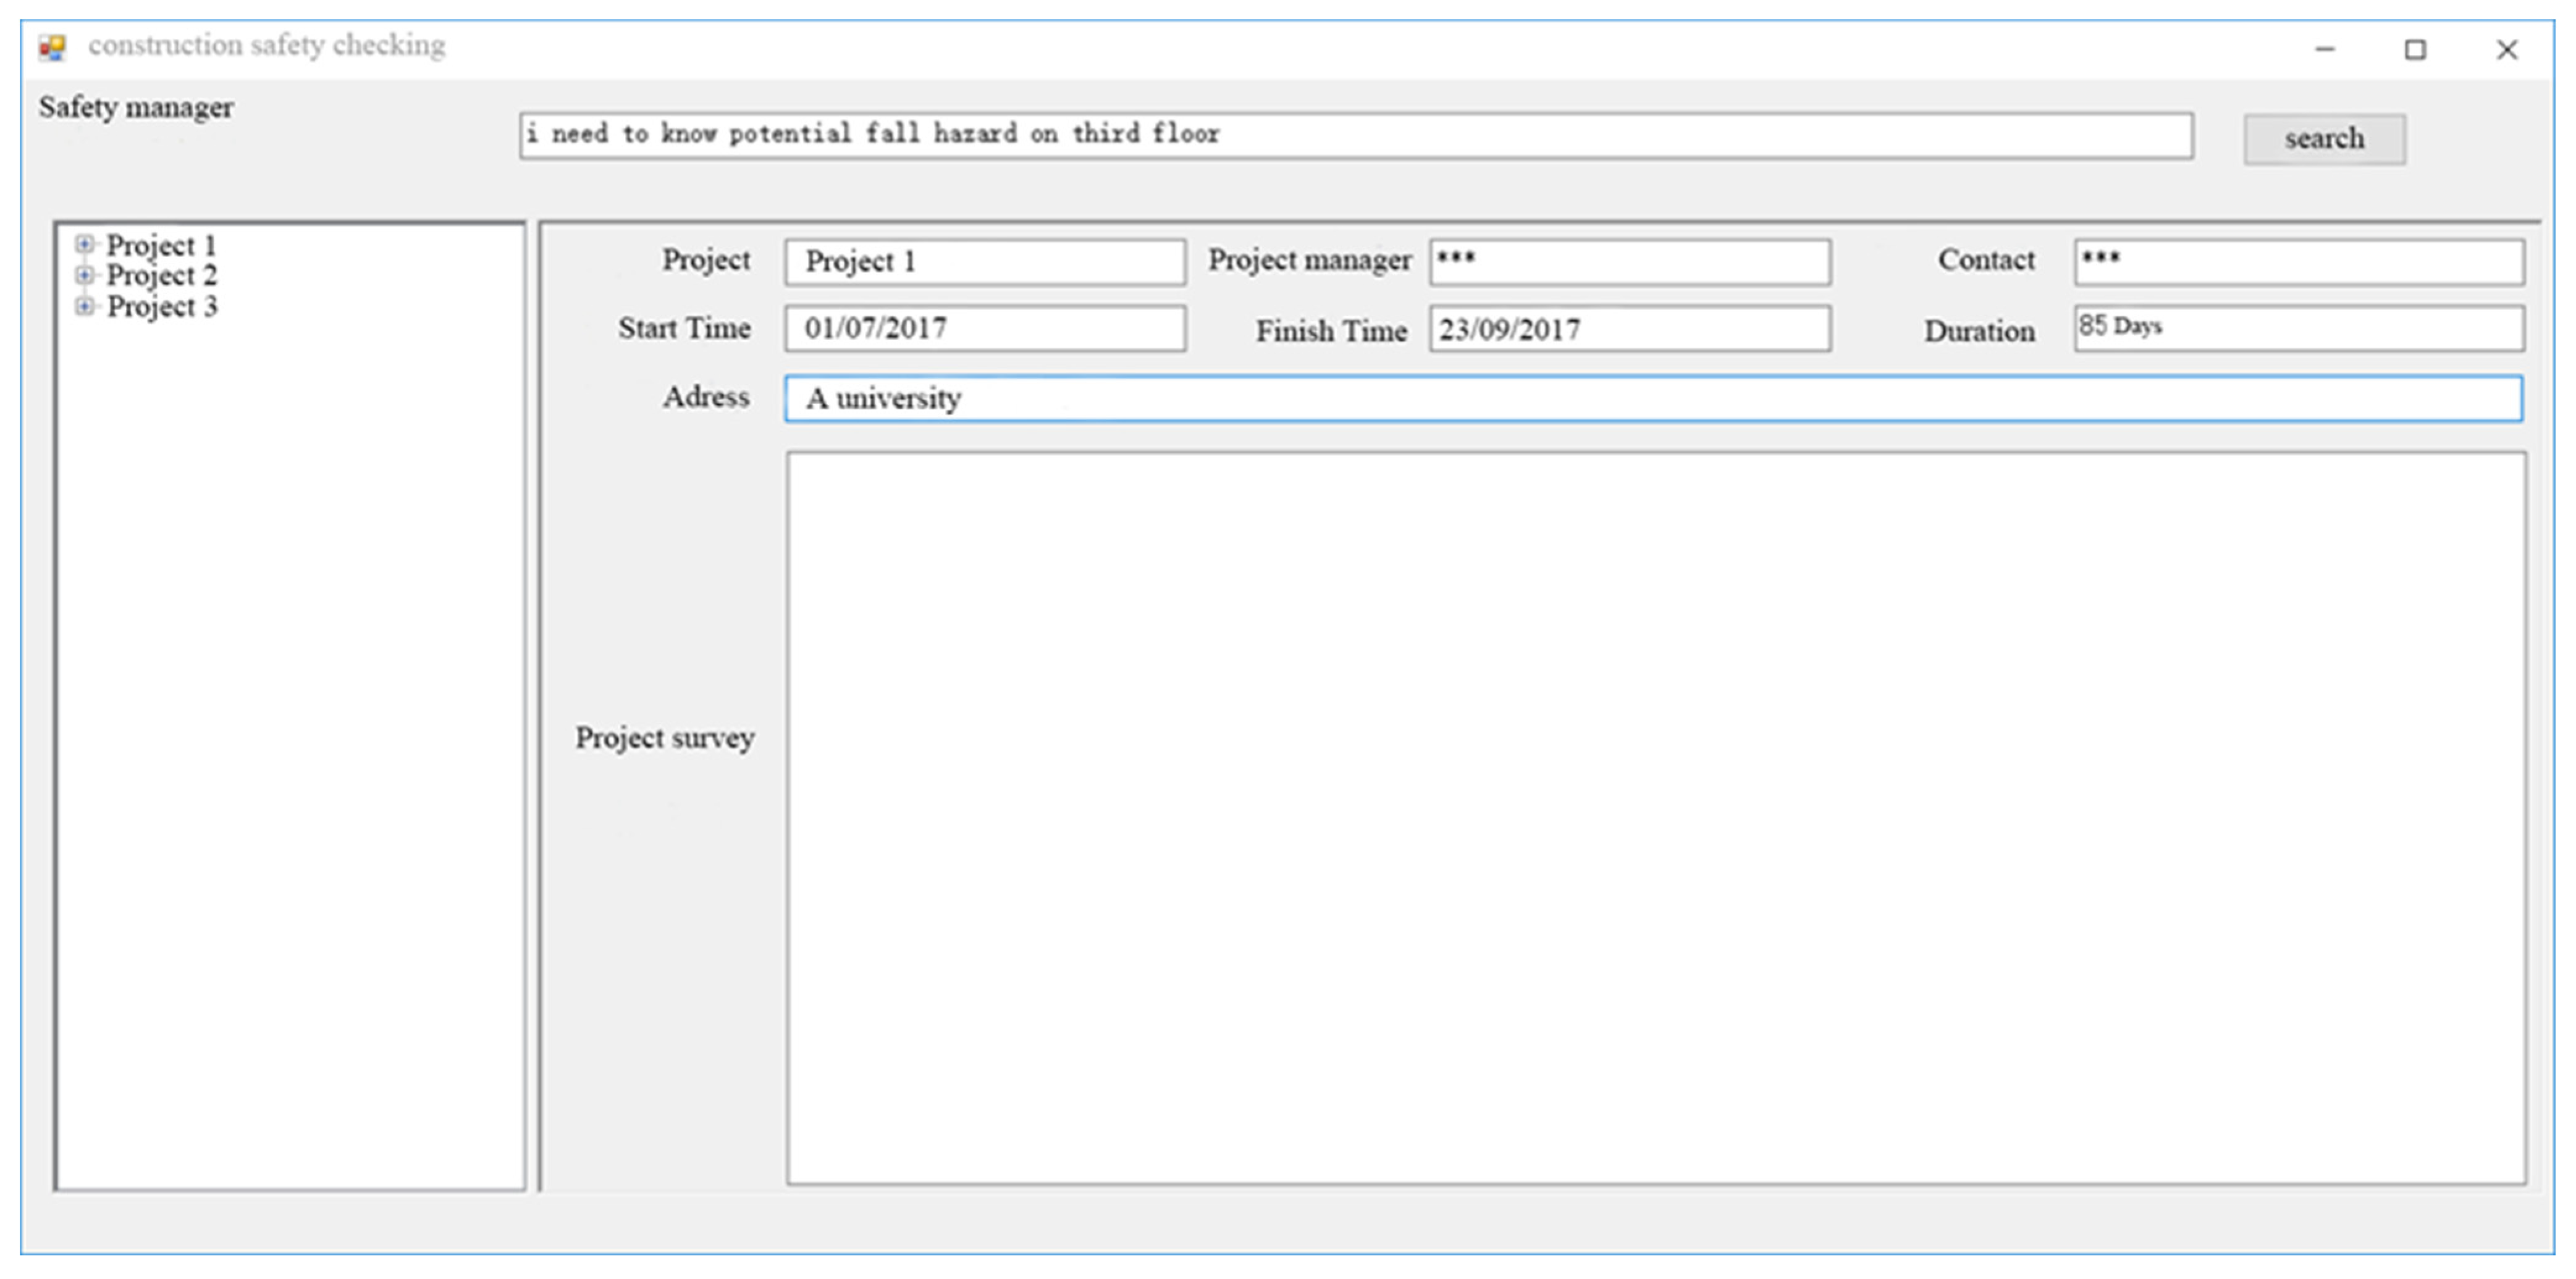Click the search query text box
The width and height of the screenshot is (2576, 1279).
click(x=1355, y=135)
